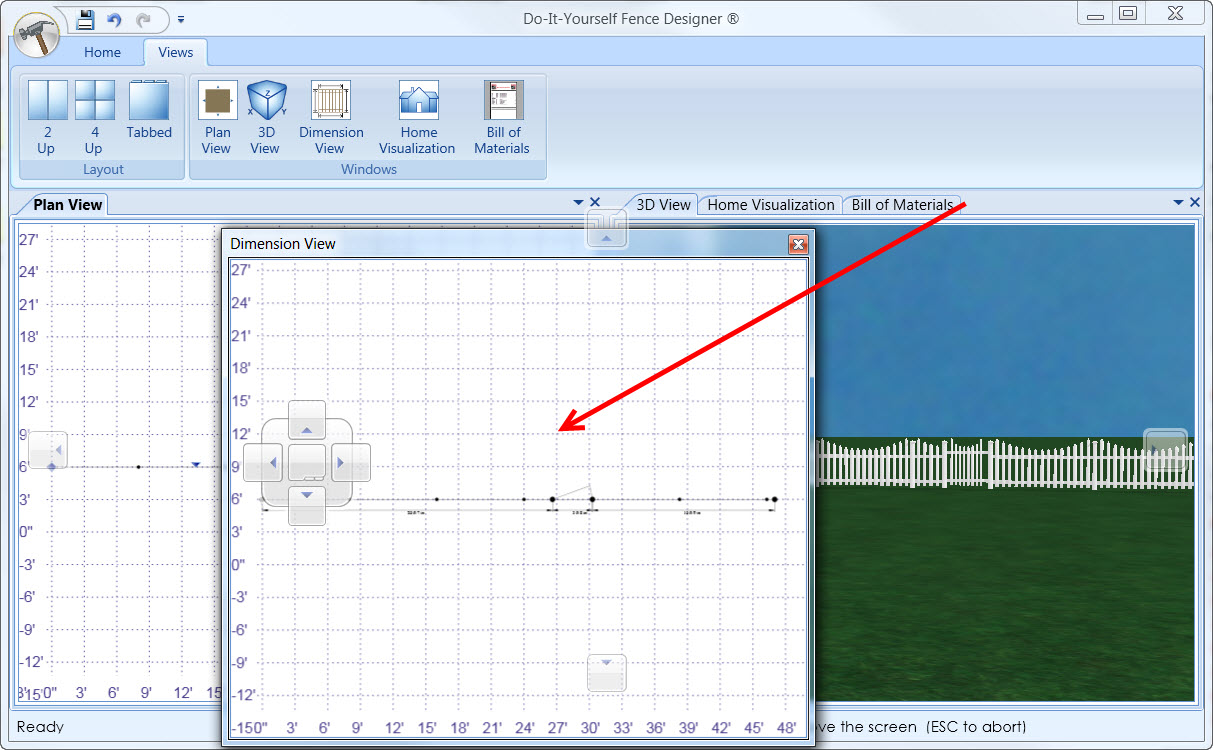Dock as tab using the center diamond middle guide
This screenshot has width=1213, height=750.
click(307, 462)
